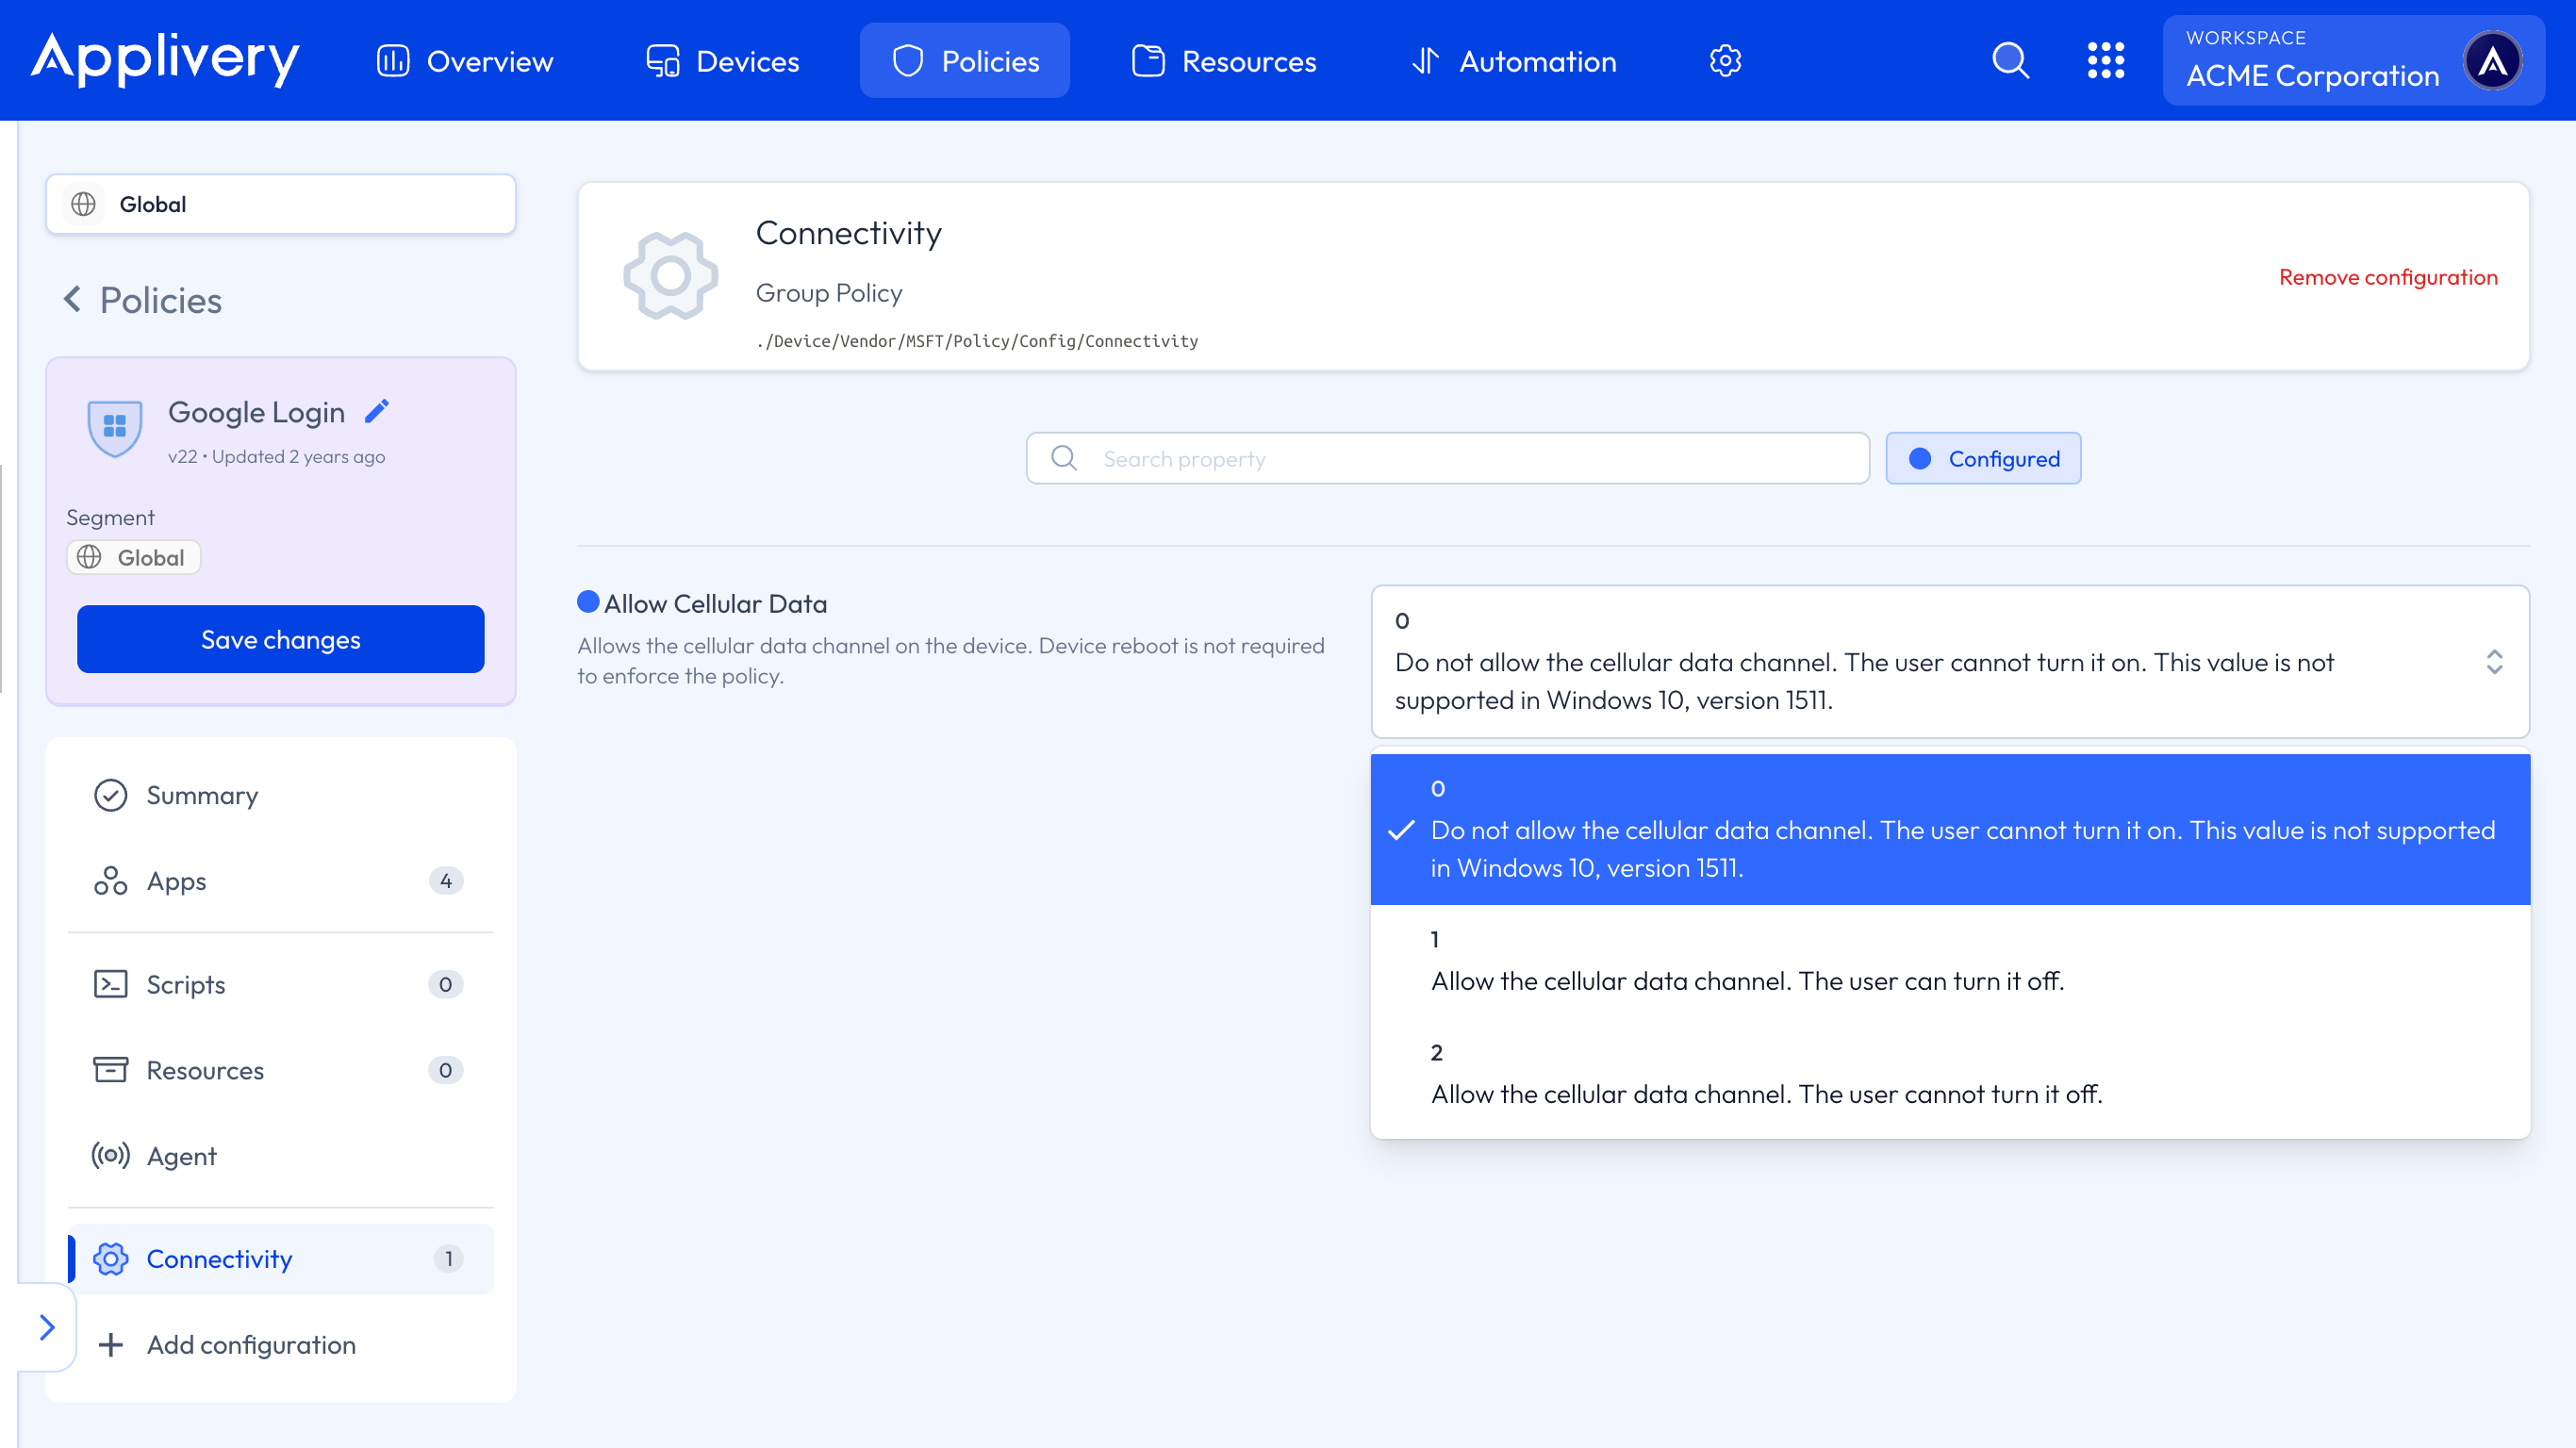Image resolution: width=2576 pixels, height=1448 pixels.
Task: Click the Remove configuration link
Action: click(2387, 277)
